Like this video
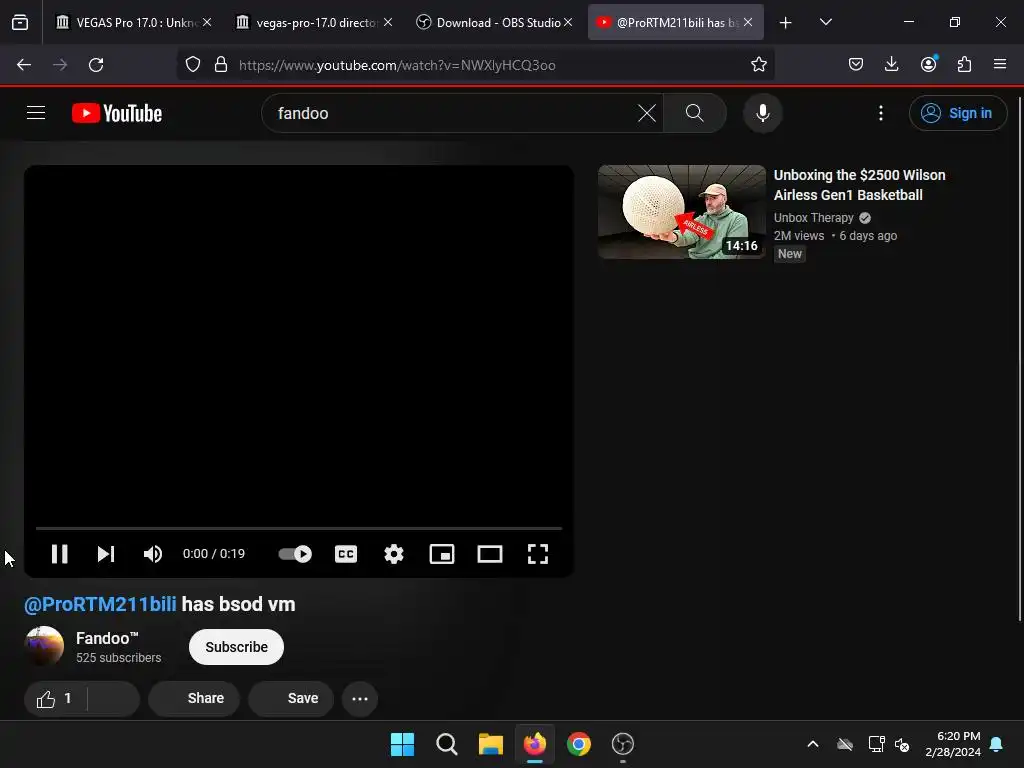1024x768 pixels. (56, 699)
